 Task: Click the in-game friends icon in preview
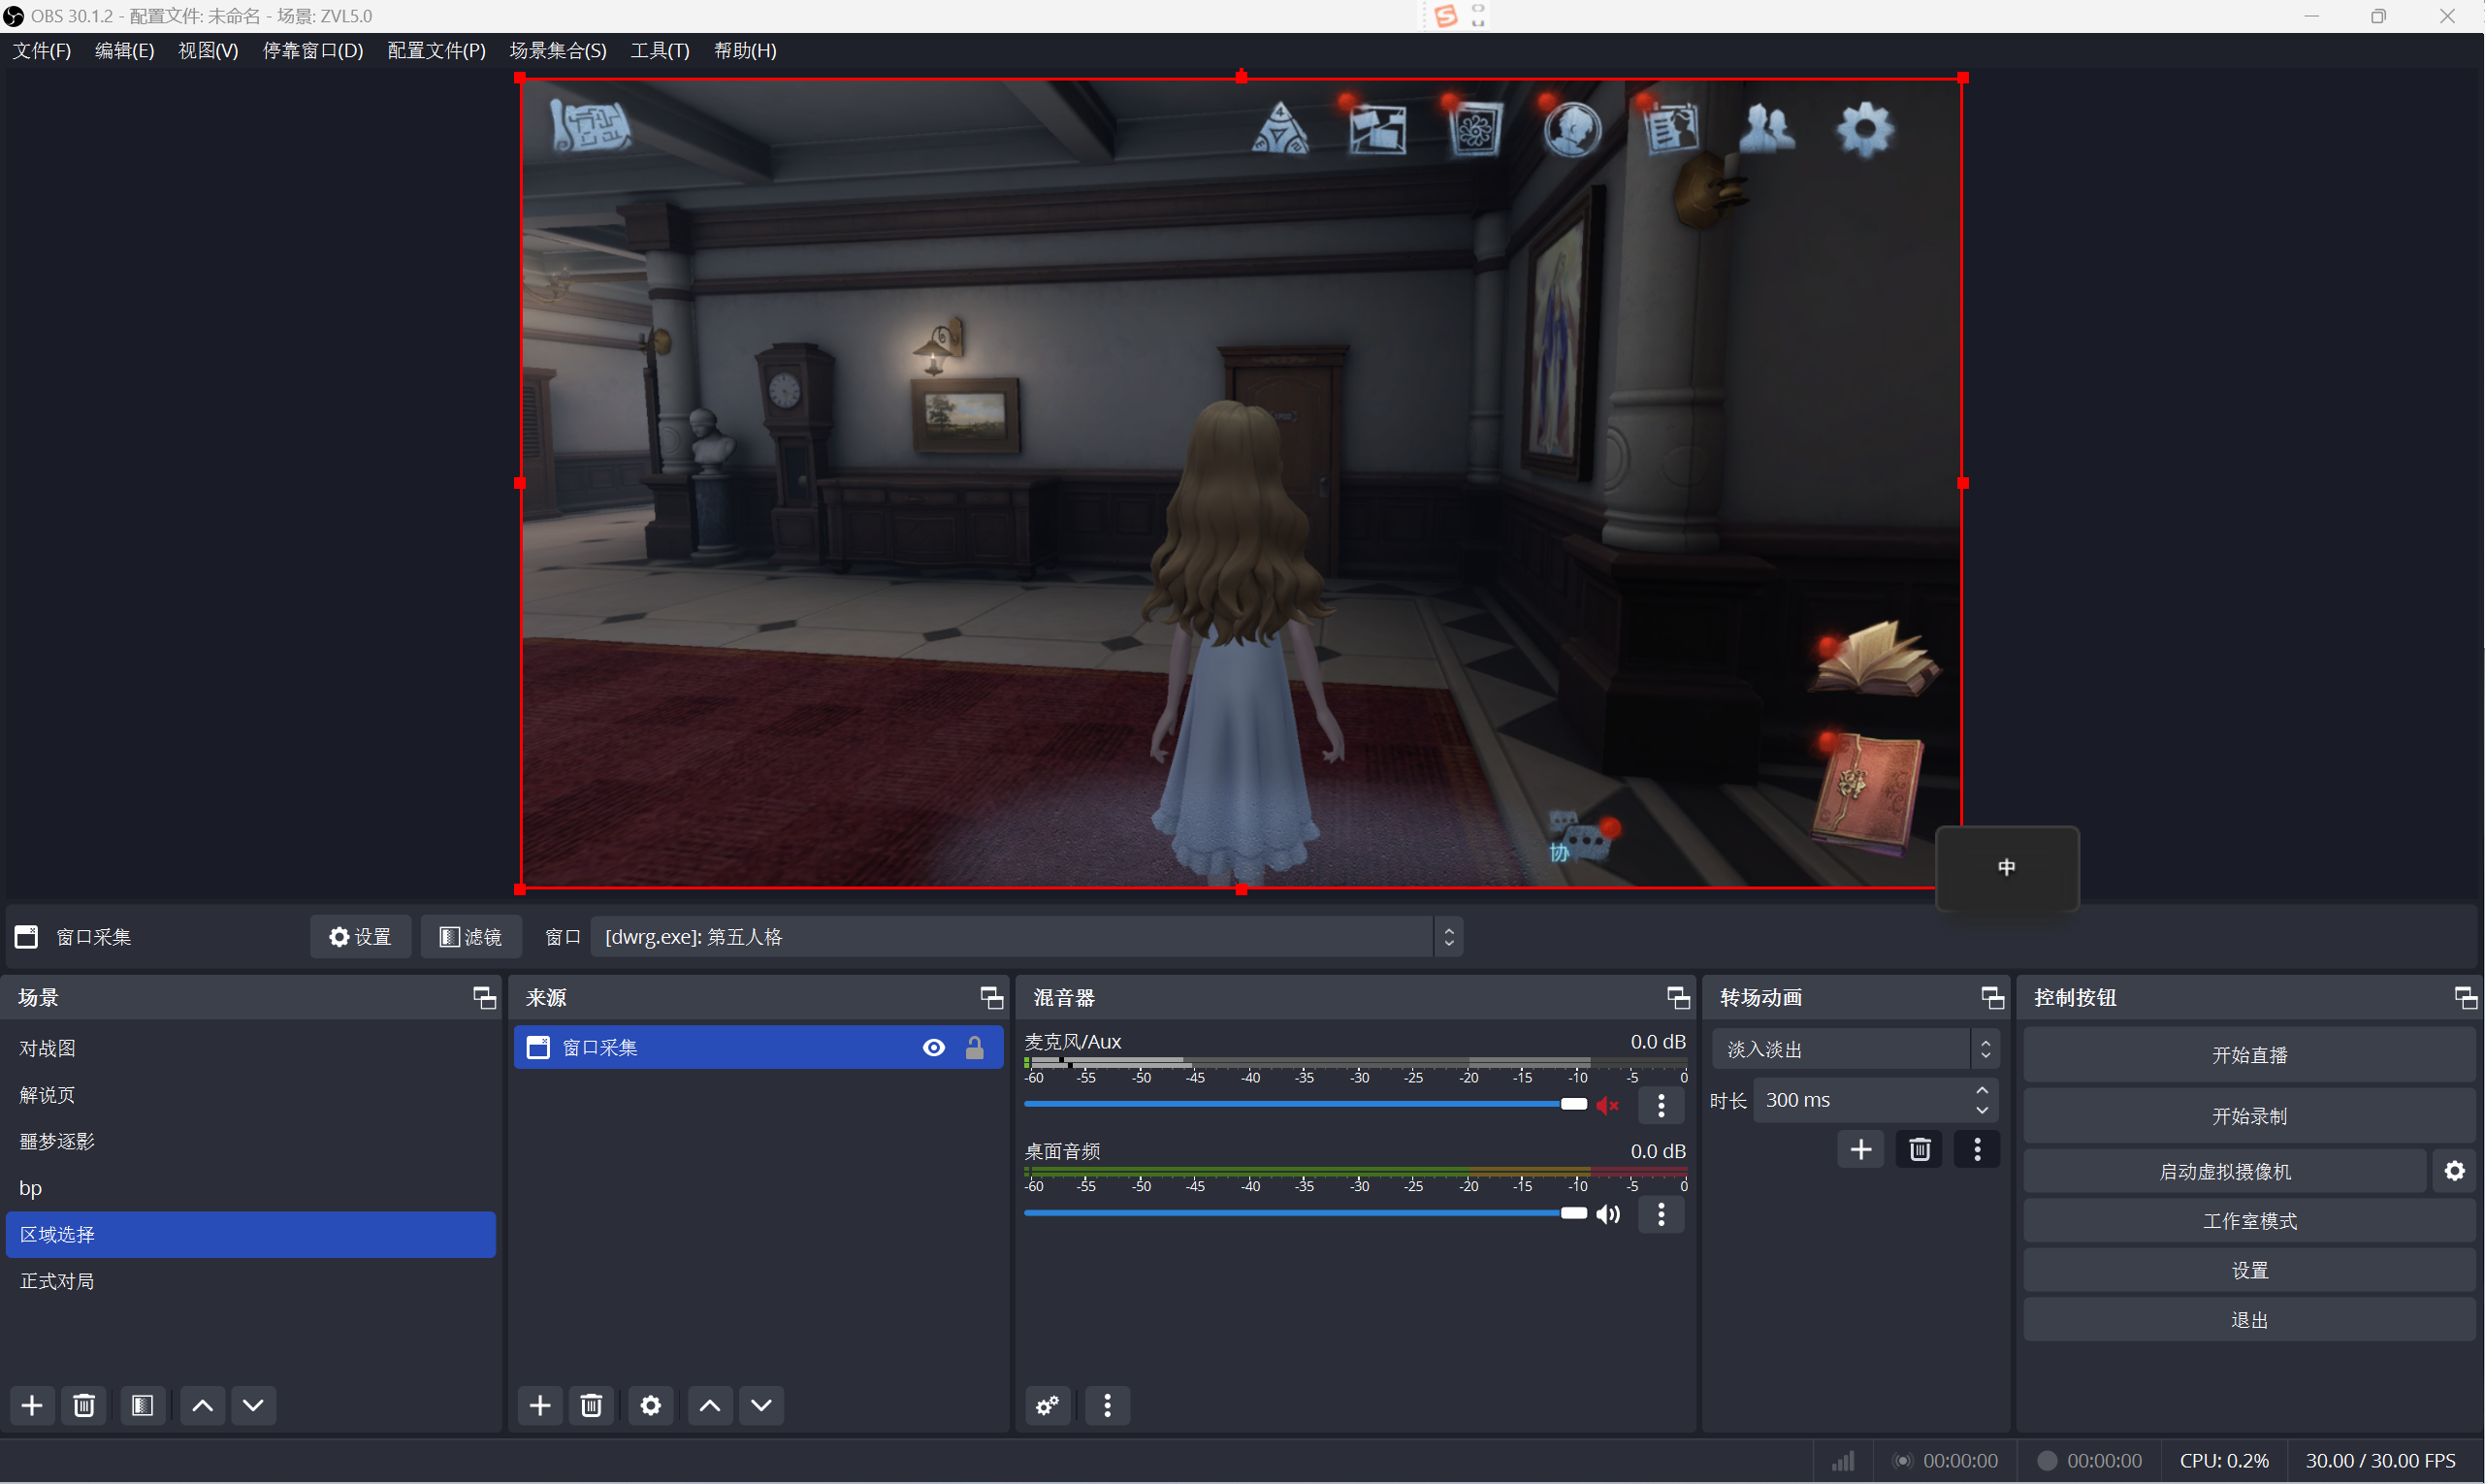point(1767,129)
